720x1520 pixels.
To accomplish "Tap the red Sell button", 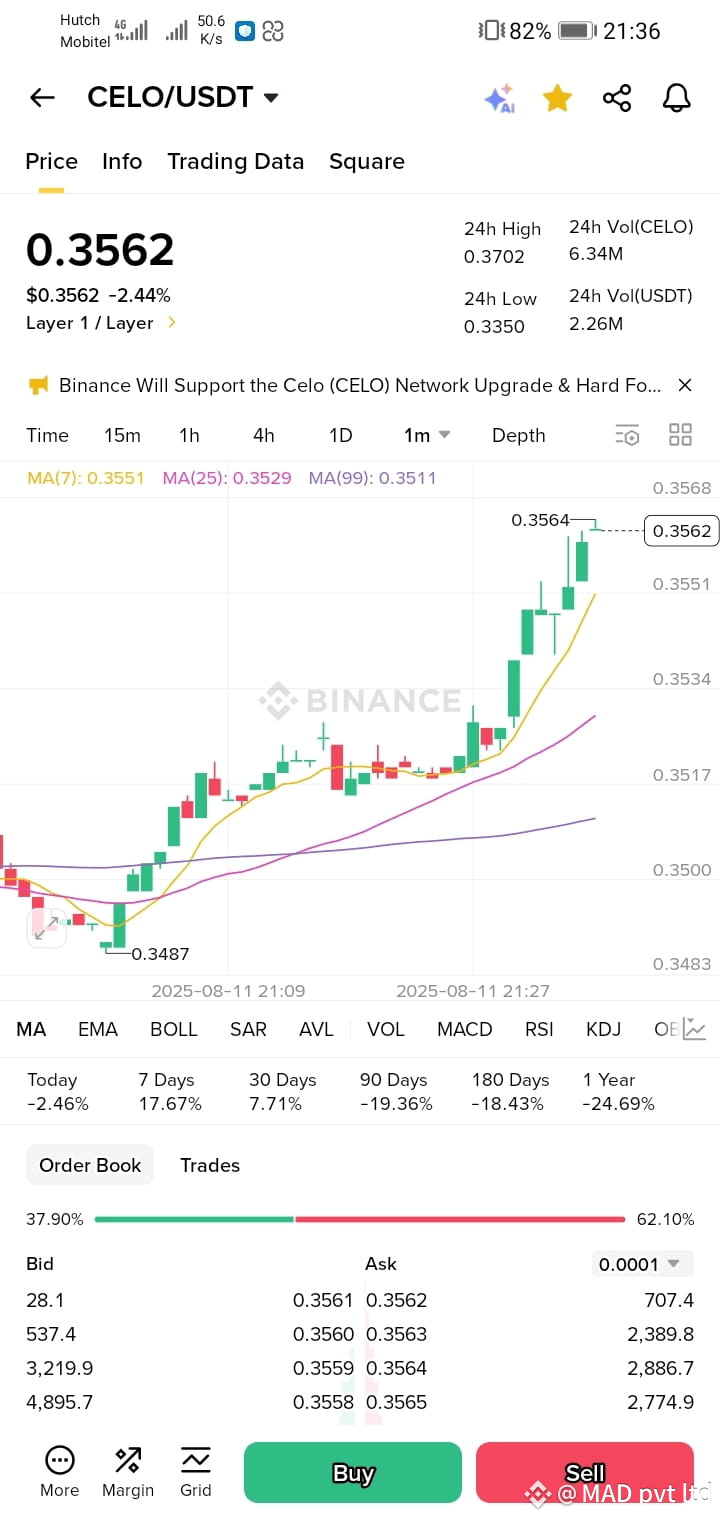I will 585,1472.
